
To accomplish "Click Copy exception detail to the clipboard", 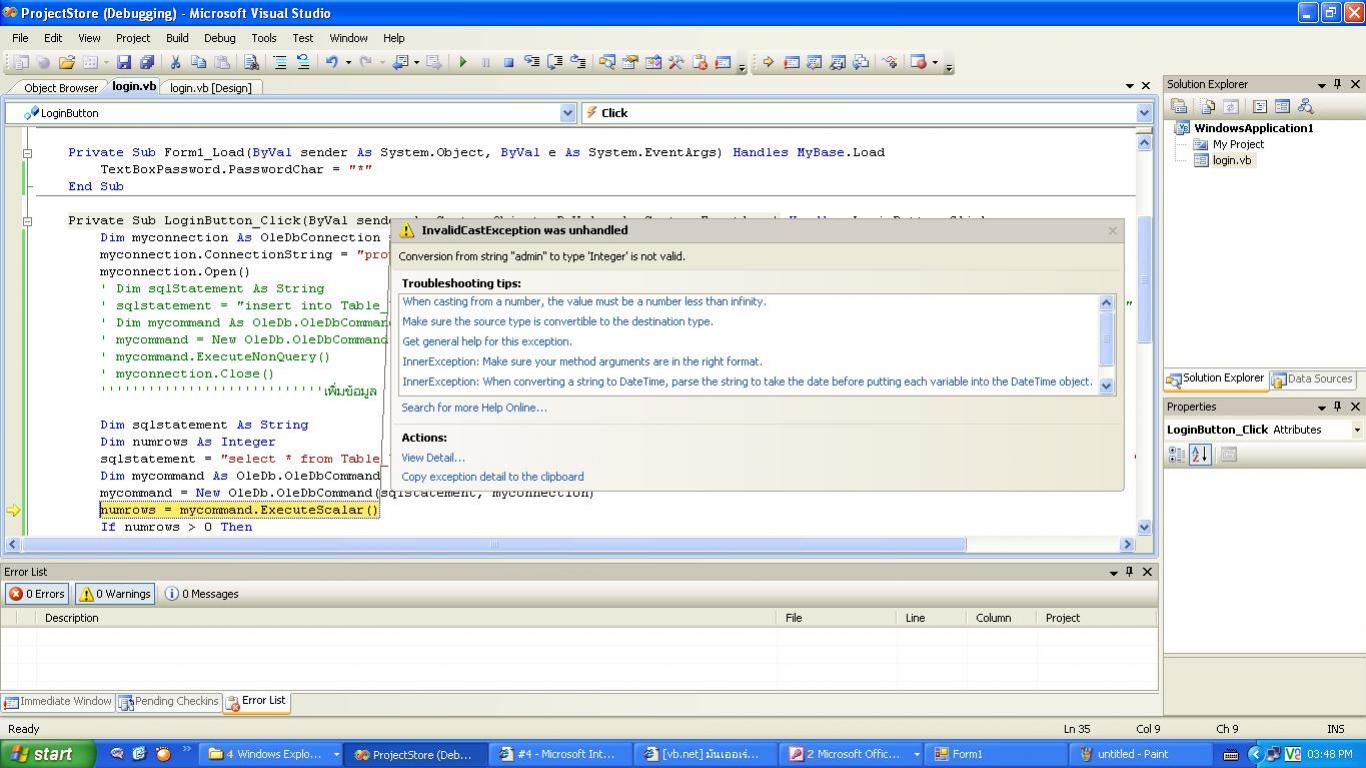I will tap(492, 477).
